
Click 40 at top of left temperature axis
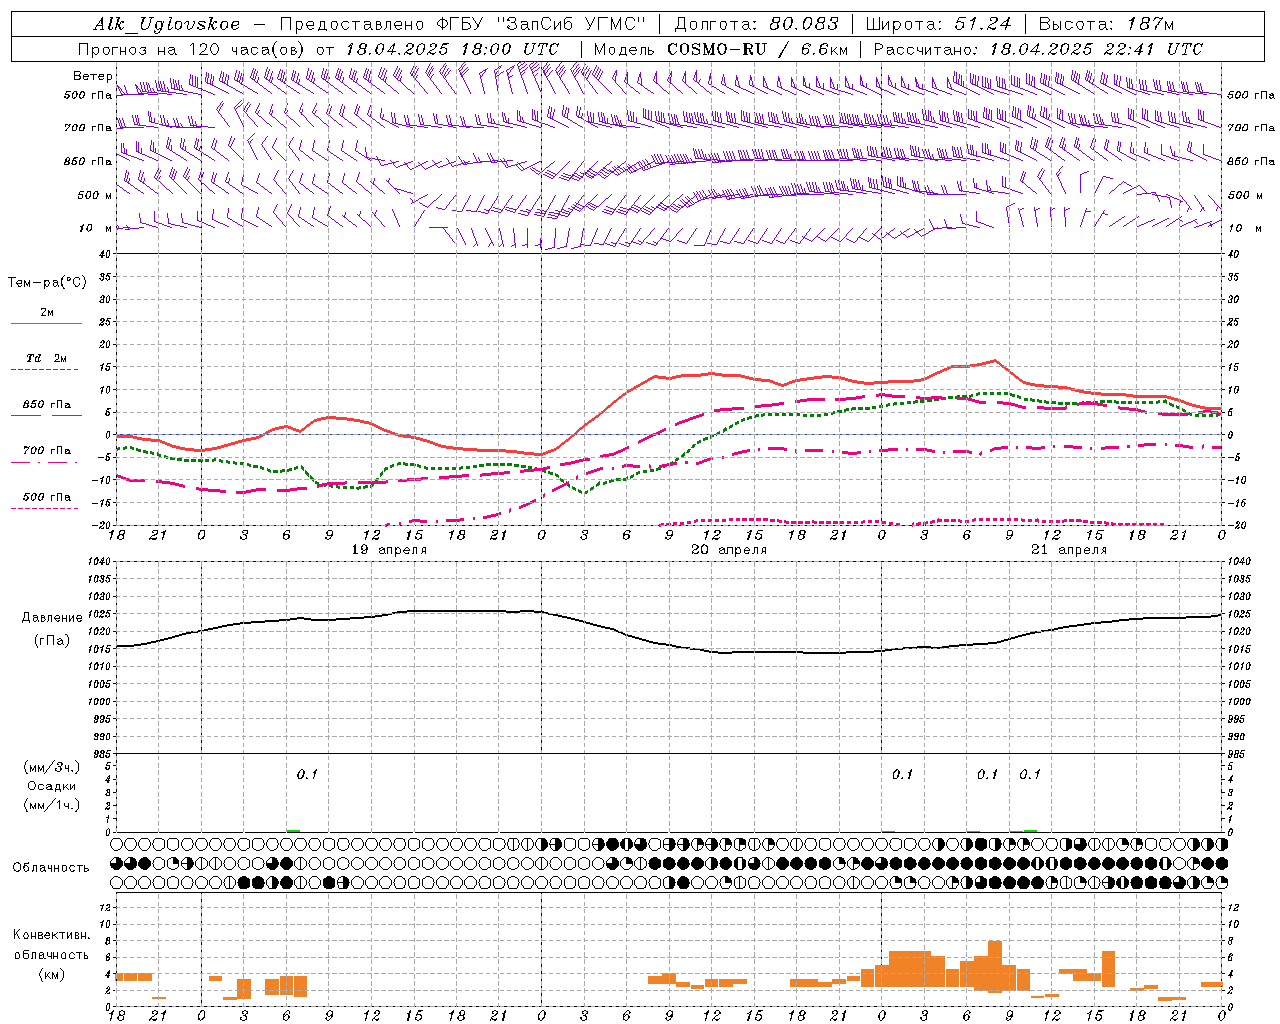click(104, 254)
